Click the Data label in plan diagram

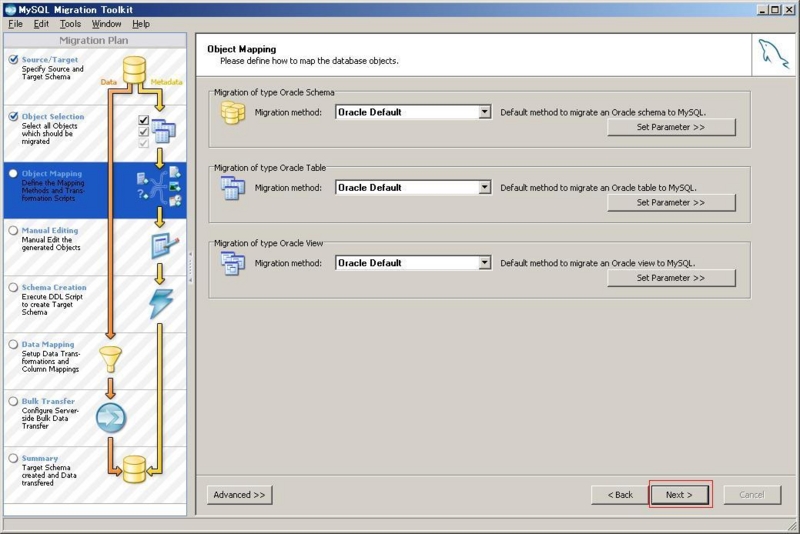(109, 82)
